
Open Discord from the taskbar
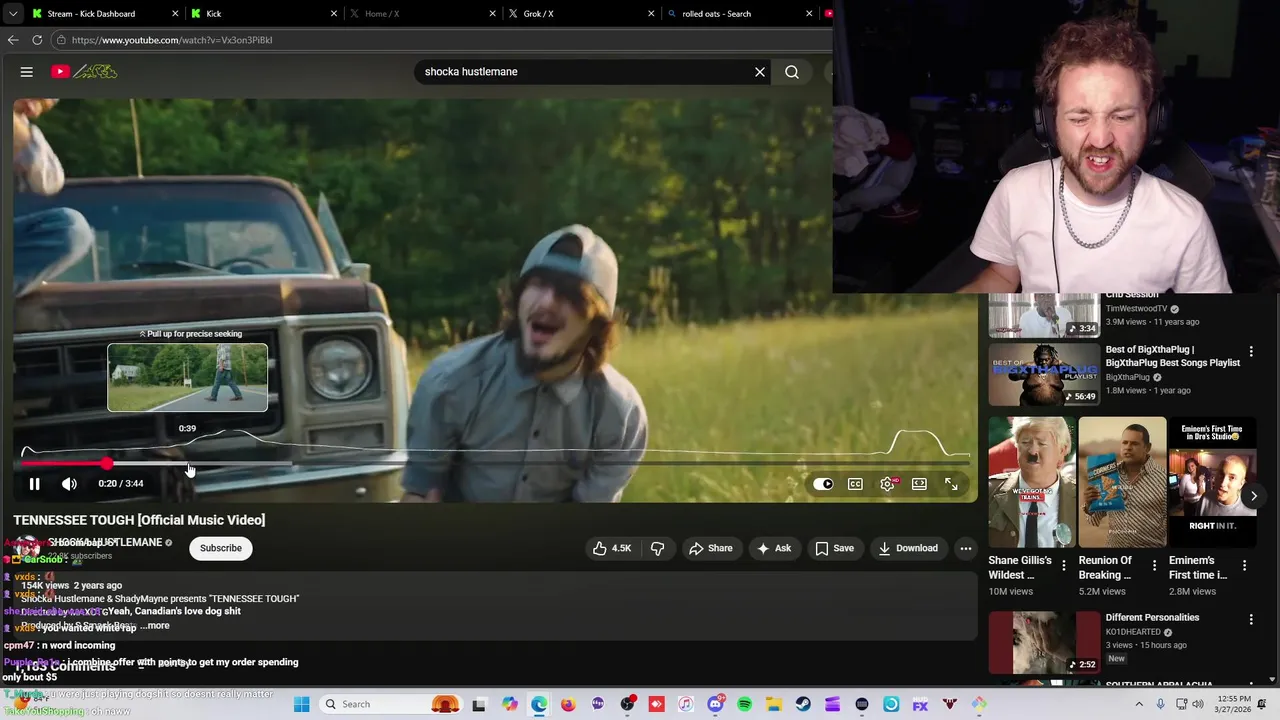pyautogui.click(x=715, y=704)
